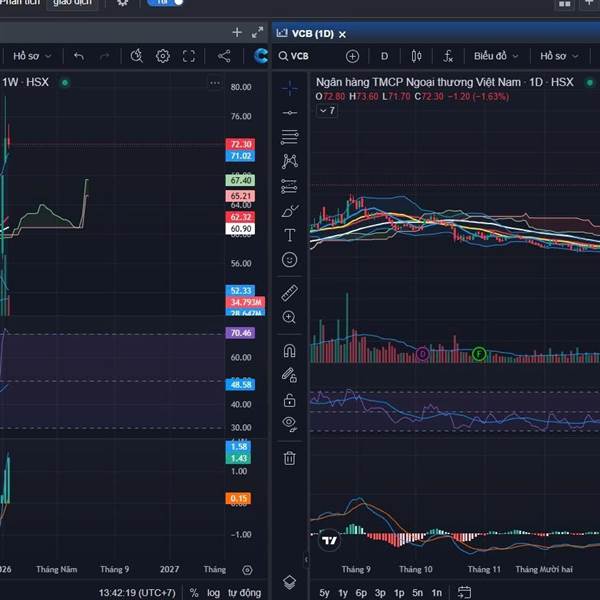Undo the last chart action

tap(79, 57)
